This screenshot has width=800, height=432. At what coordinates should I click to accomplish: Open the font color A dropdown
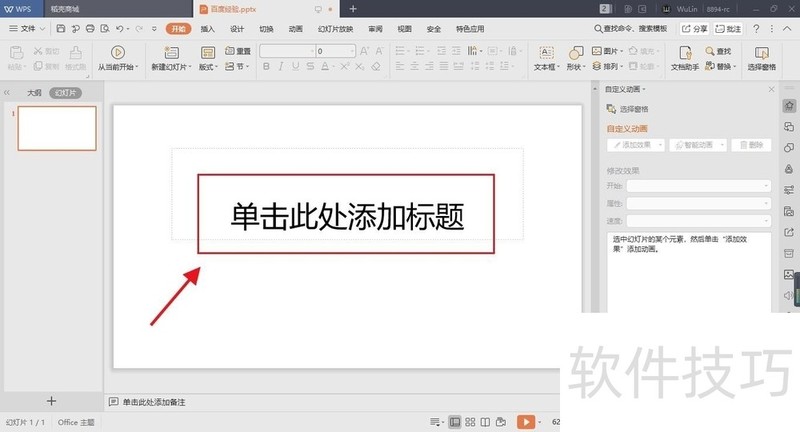tap(334, 67)
